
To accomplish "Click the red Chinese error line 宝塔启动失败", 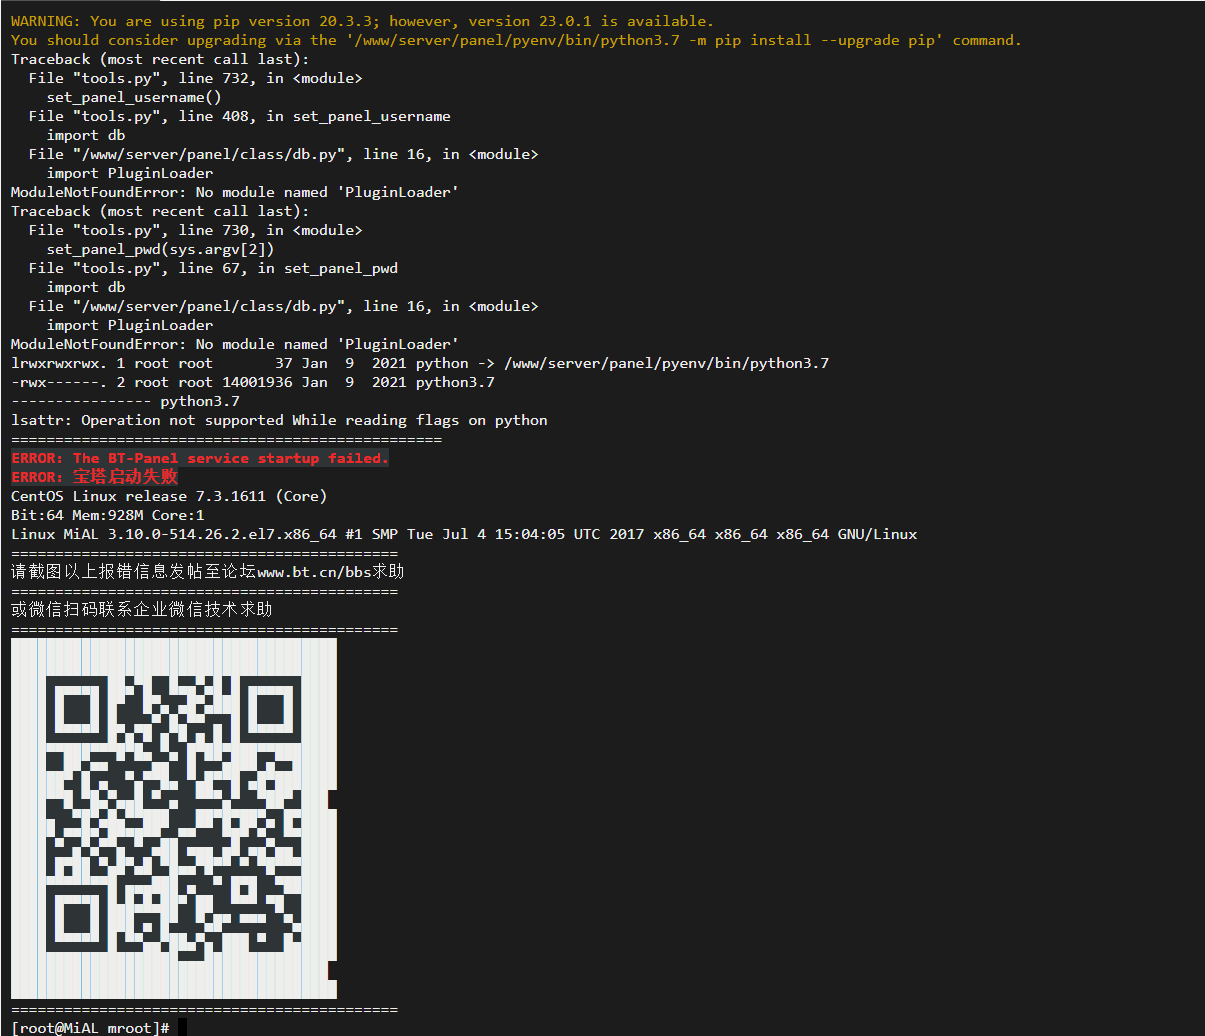I will [x=94, y=477].
